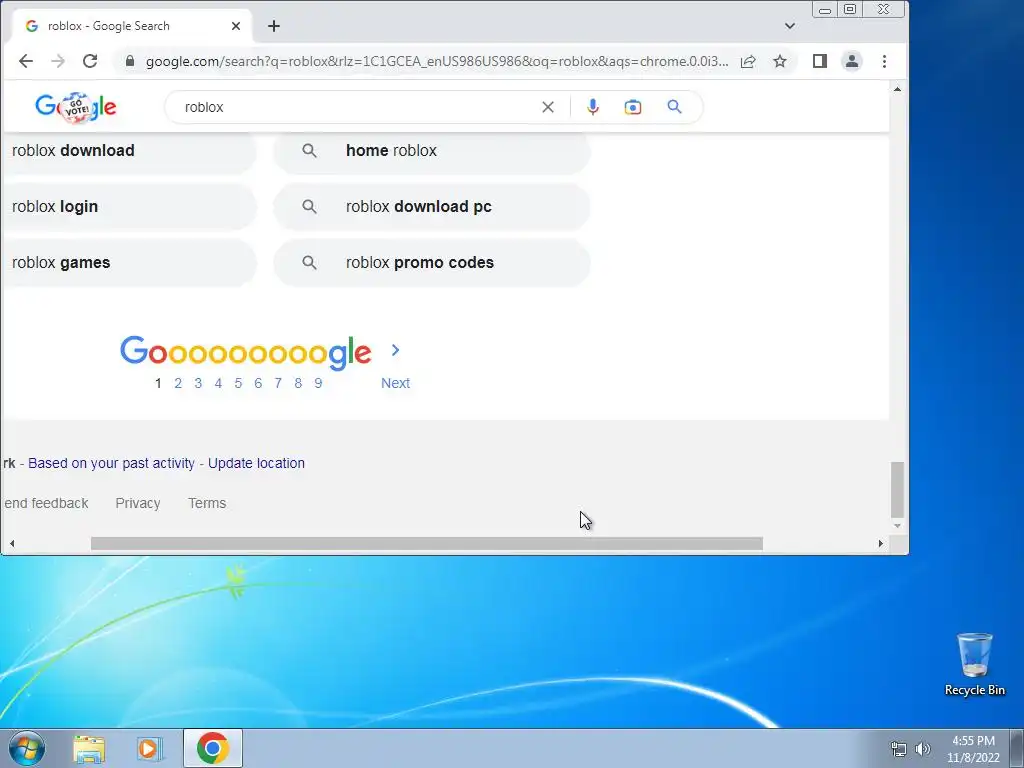Click the horizontal scrollbar right arrow
Screen dimensions: 1024x768
click(x=880, y=543)
